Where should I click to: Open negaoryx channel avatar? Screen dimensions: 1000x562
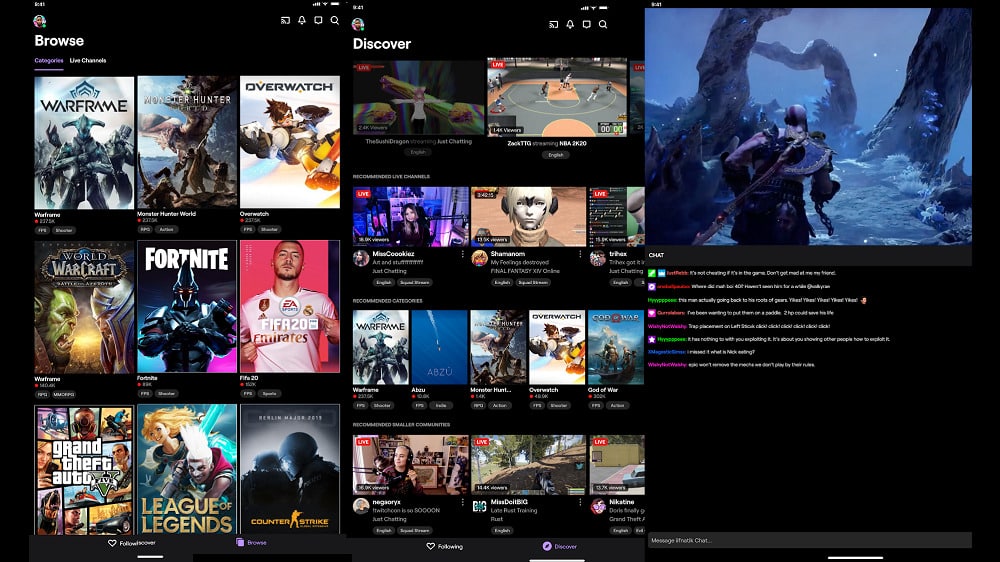[x=361, y=506]
